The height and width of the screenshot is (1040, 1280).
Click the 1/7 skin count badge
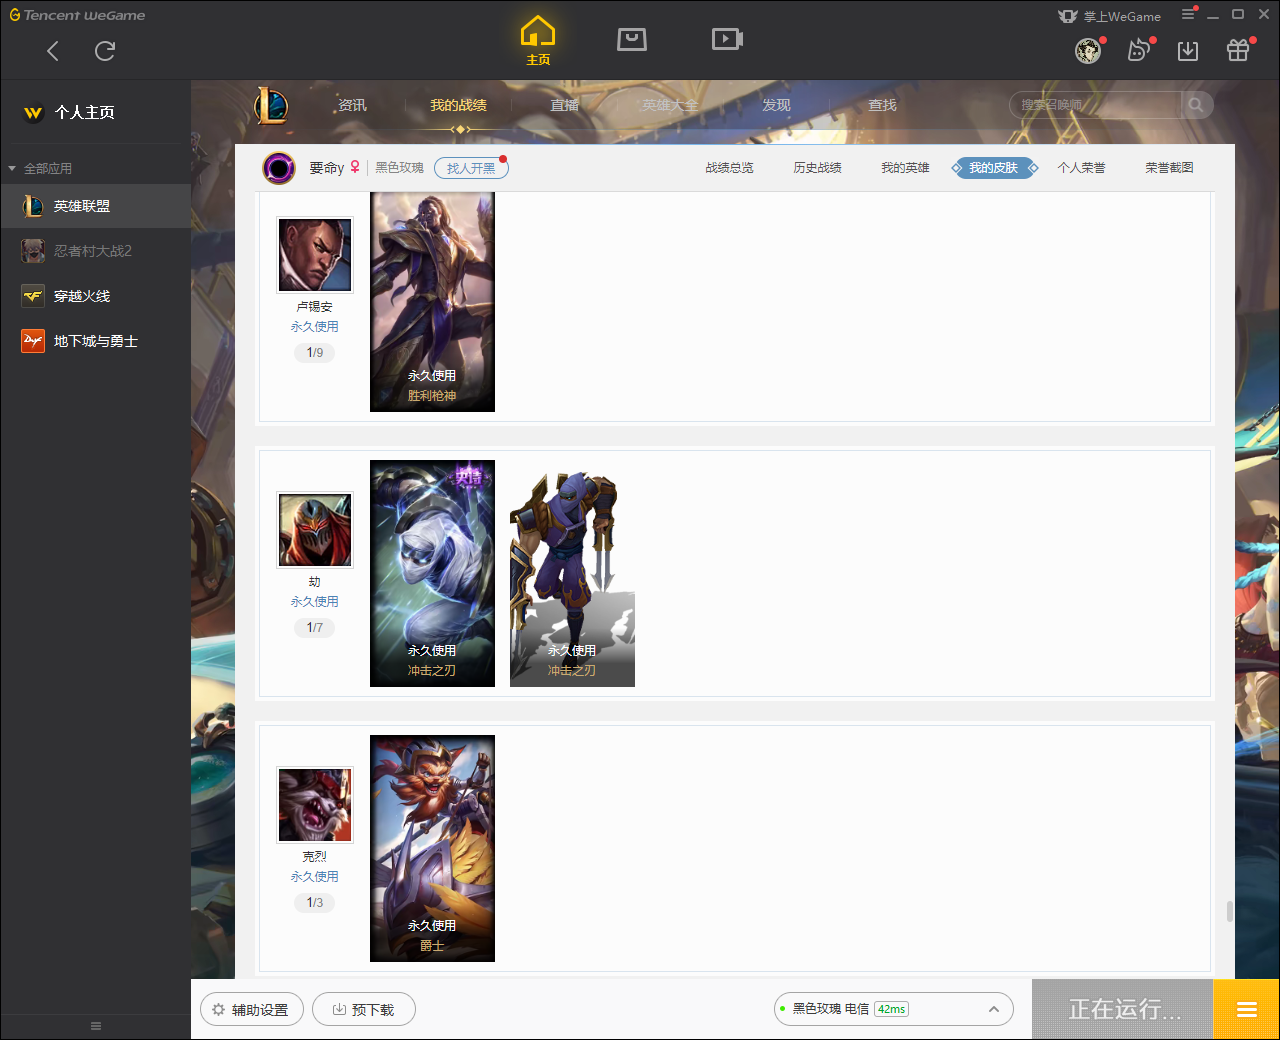315,628
